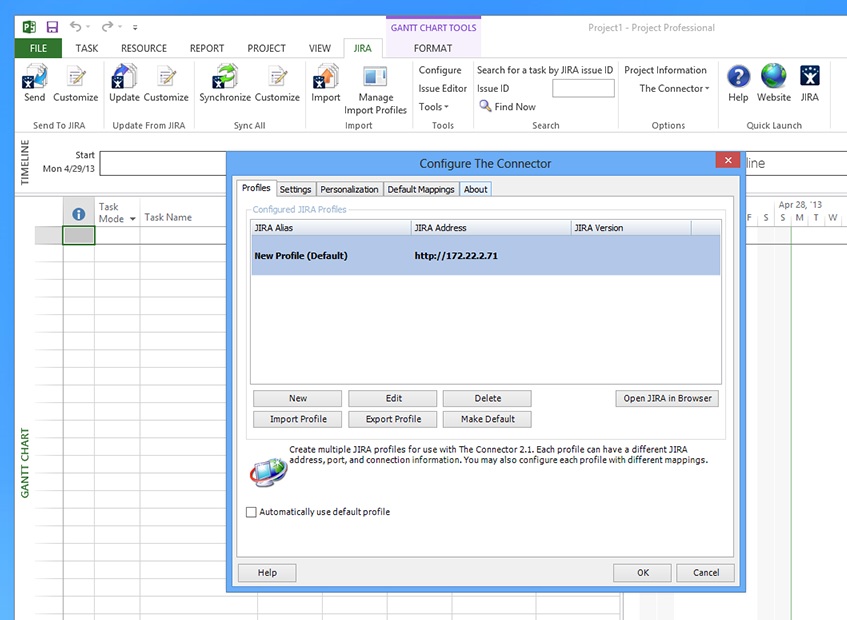Click the New profile button
Screen dimensions: 847x620
click(298, 399)
